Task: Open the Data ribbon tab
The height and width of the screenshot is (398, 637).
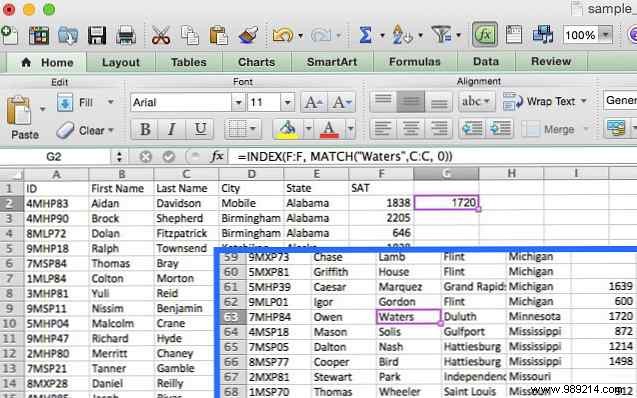Action: click(486, 62)
